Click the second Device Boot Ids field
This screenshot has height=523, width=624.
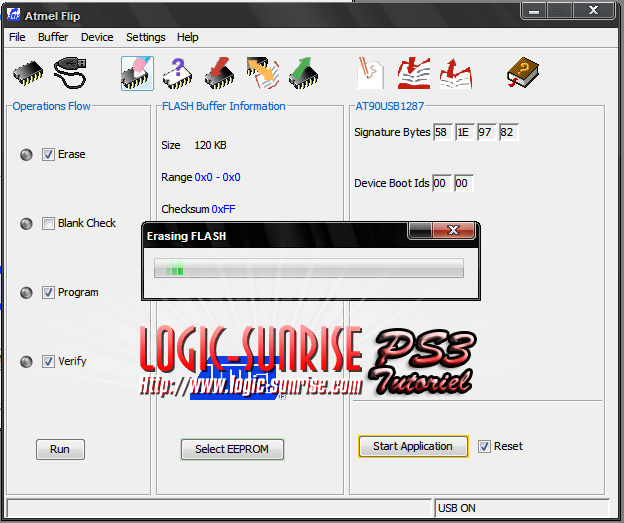464,183
